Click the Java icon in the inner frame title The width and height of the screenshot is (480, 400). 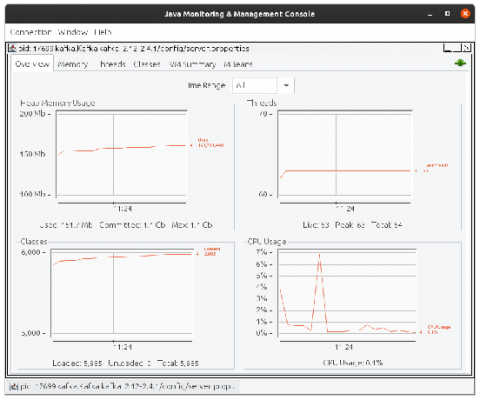pyautogui.click(x=13, y=48)
